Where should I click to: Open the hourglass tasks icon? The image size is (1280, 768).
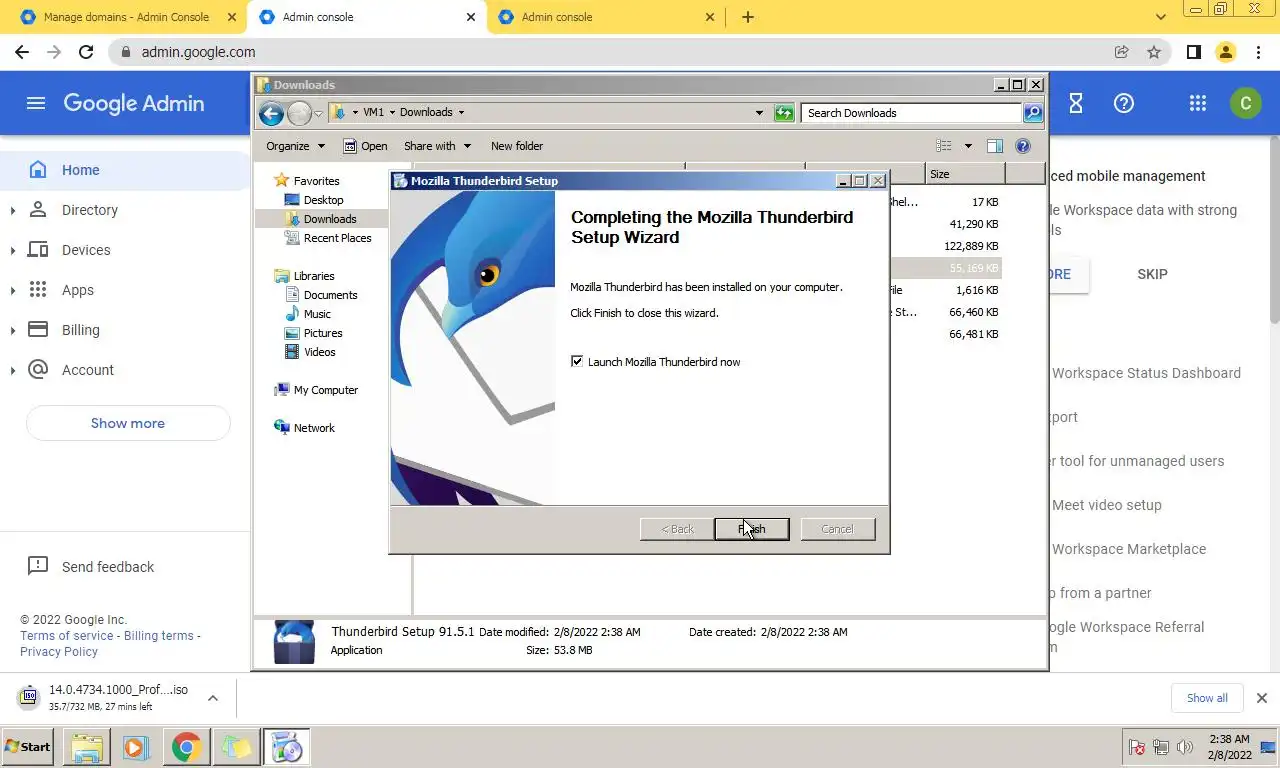point(1076,103)
